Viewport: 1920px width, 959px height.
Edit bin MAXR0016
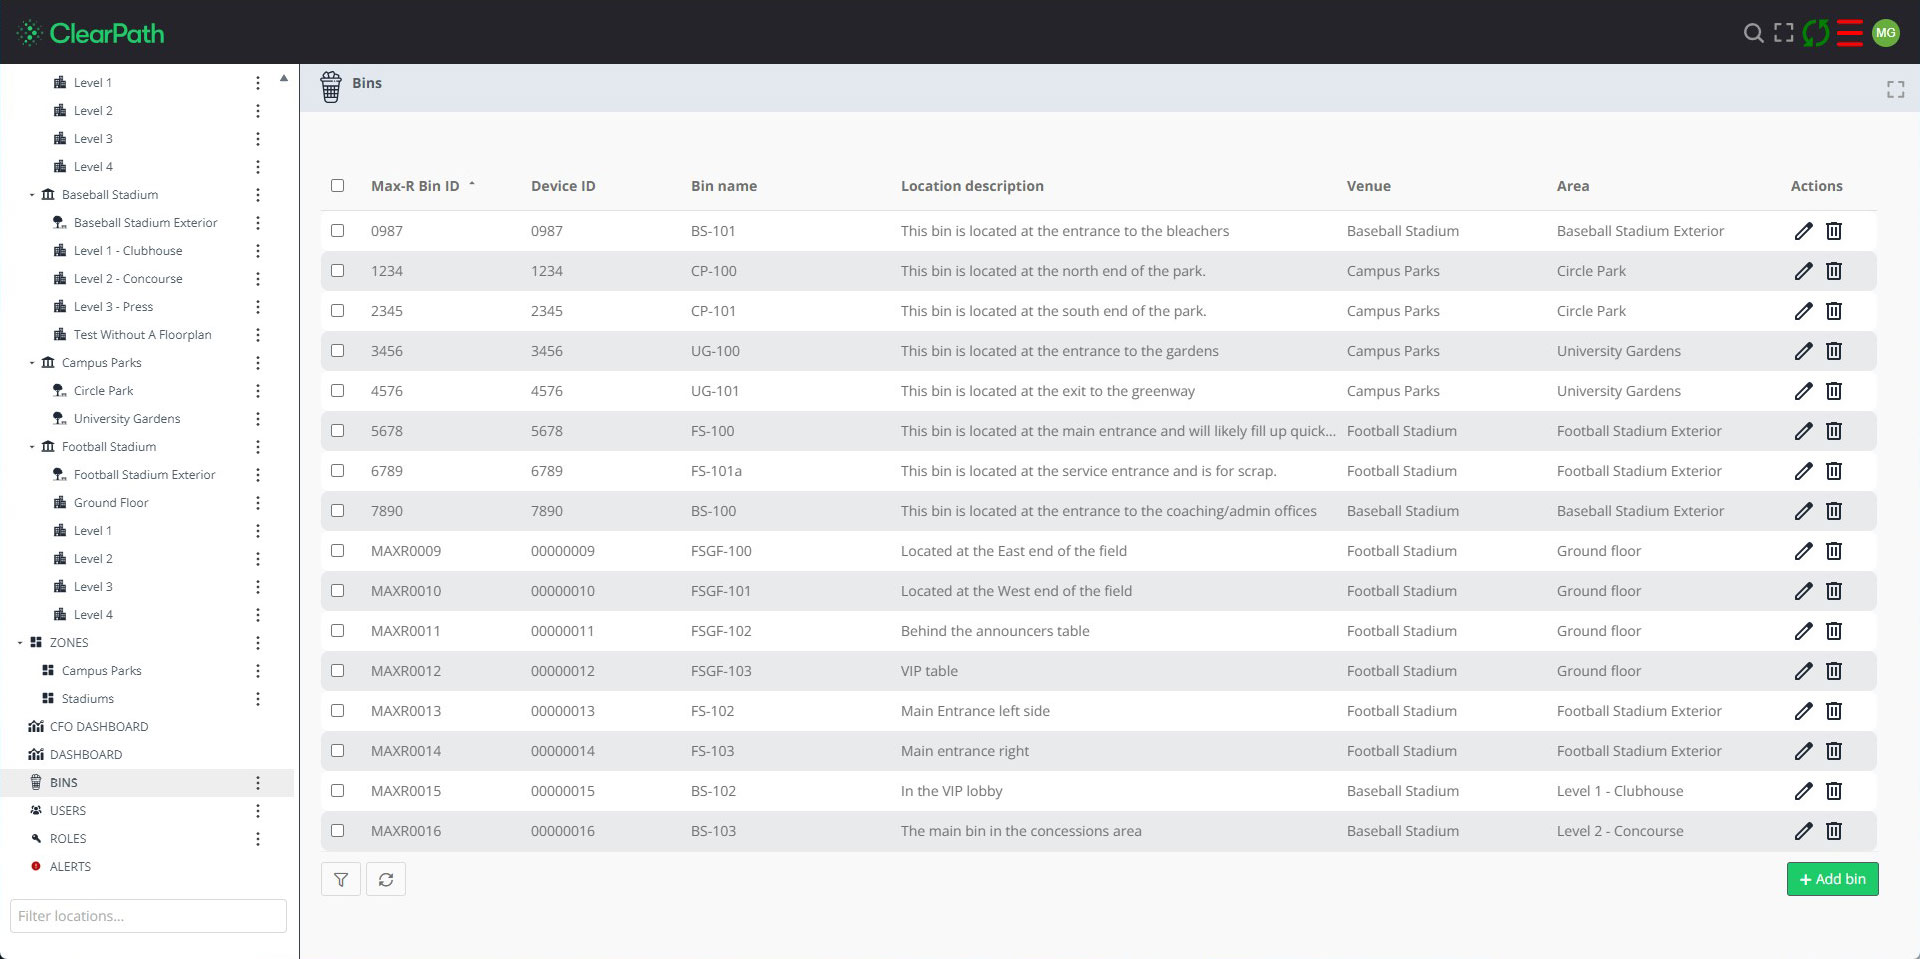point(1803,831)
